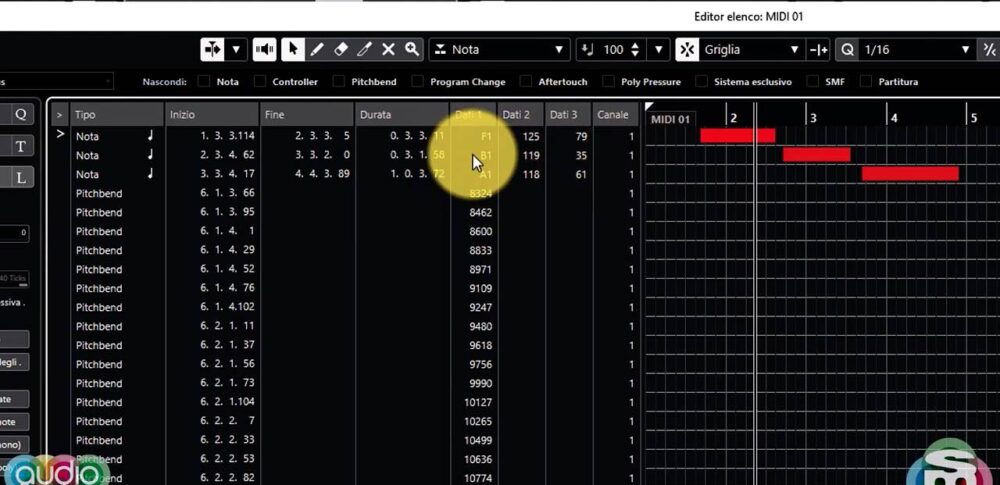Click pitchbend value 8600
Viewport: 1000px width, 485px height.
[480, 231]
